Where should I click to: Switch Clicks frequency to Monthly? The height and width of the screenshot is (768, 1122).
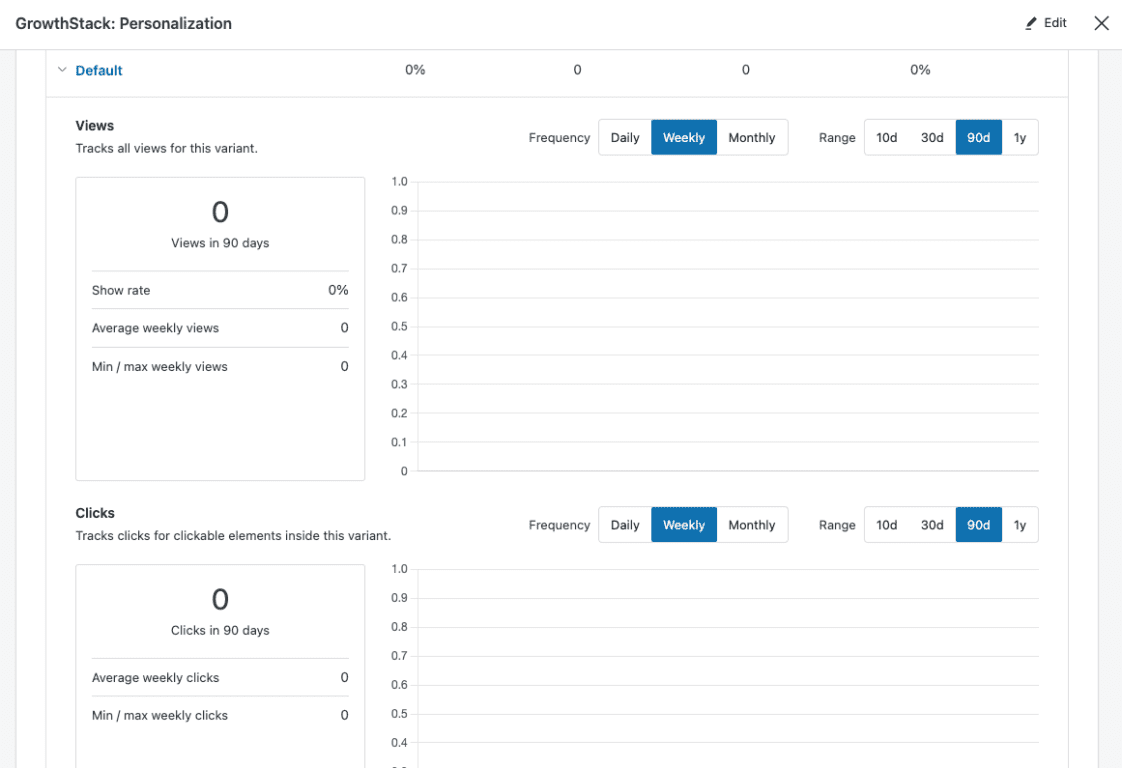(x=752, y=525)
